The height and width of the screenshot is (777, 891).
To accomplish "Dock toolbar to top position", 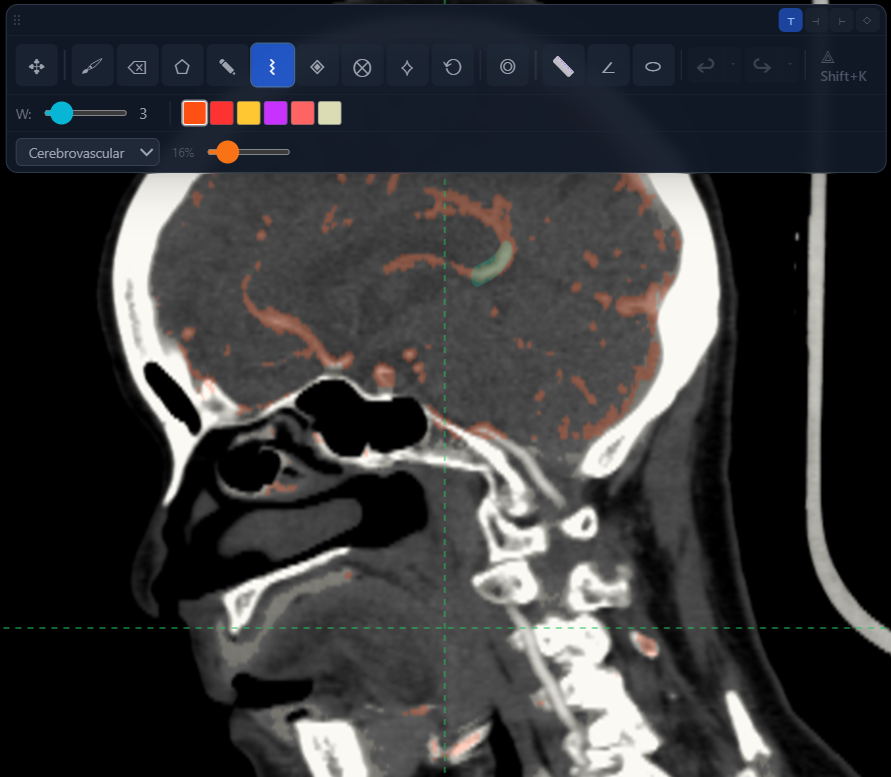I will 790,20.
